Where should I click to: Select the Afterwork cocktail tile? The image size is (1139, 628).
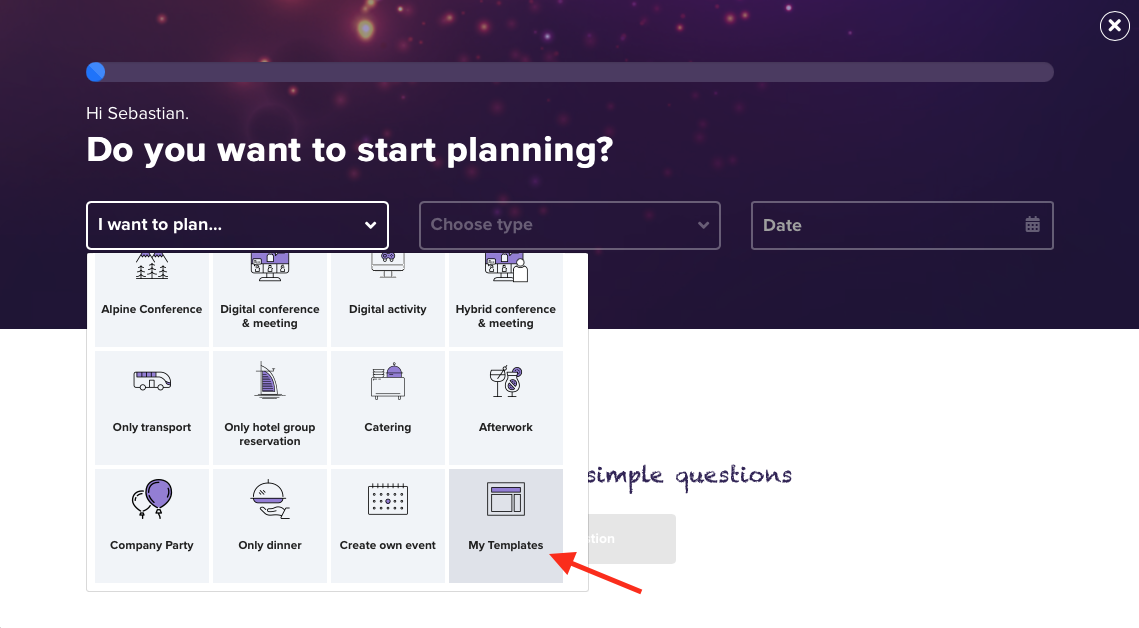point(506,407)
